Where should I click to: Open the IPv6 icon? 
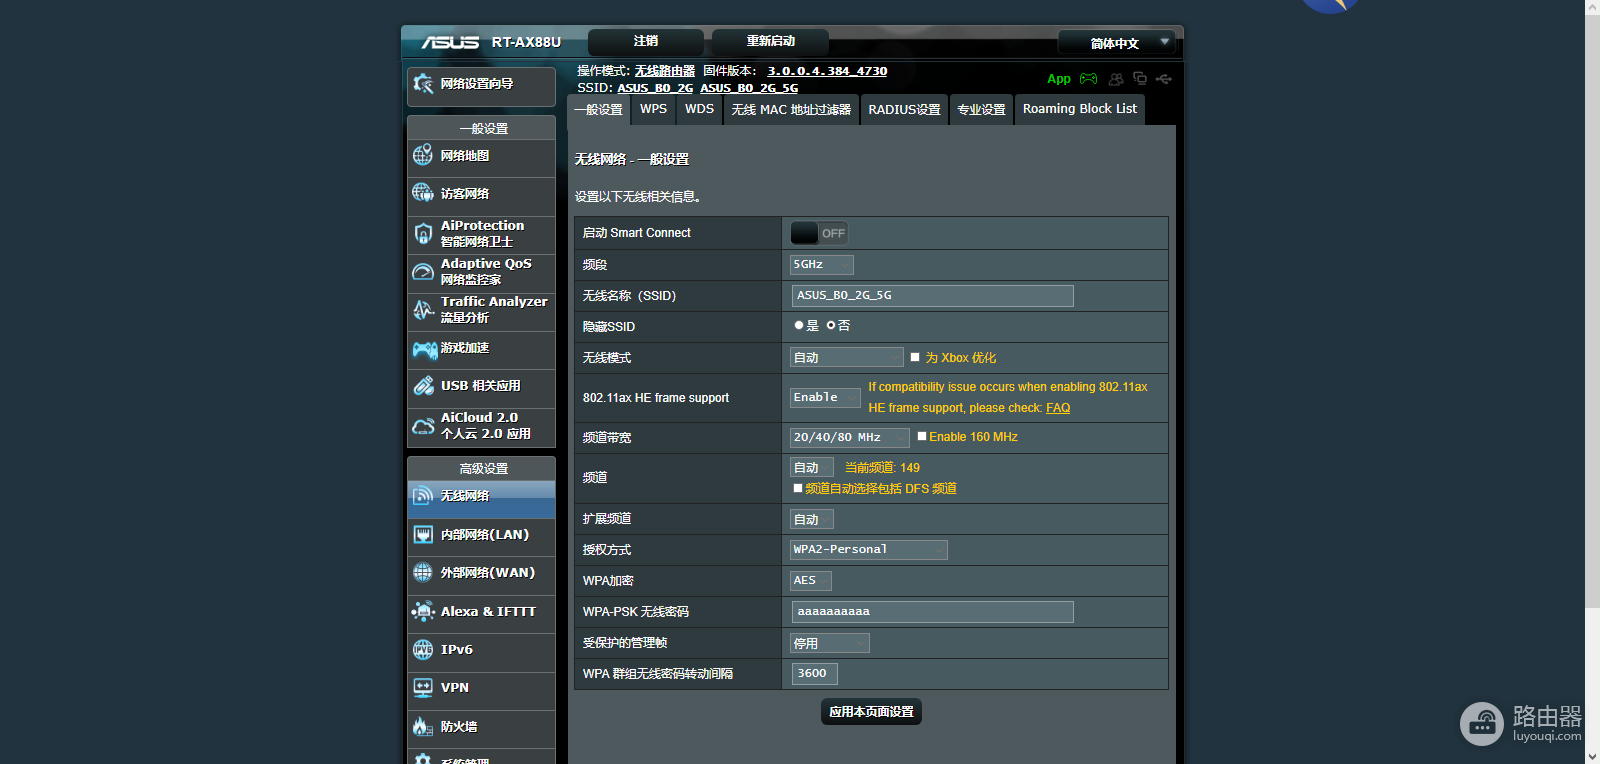423,650
